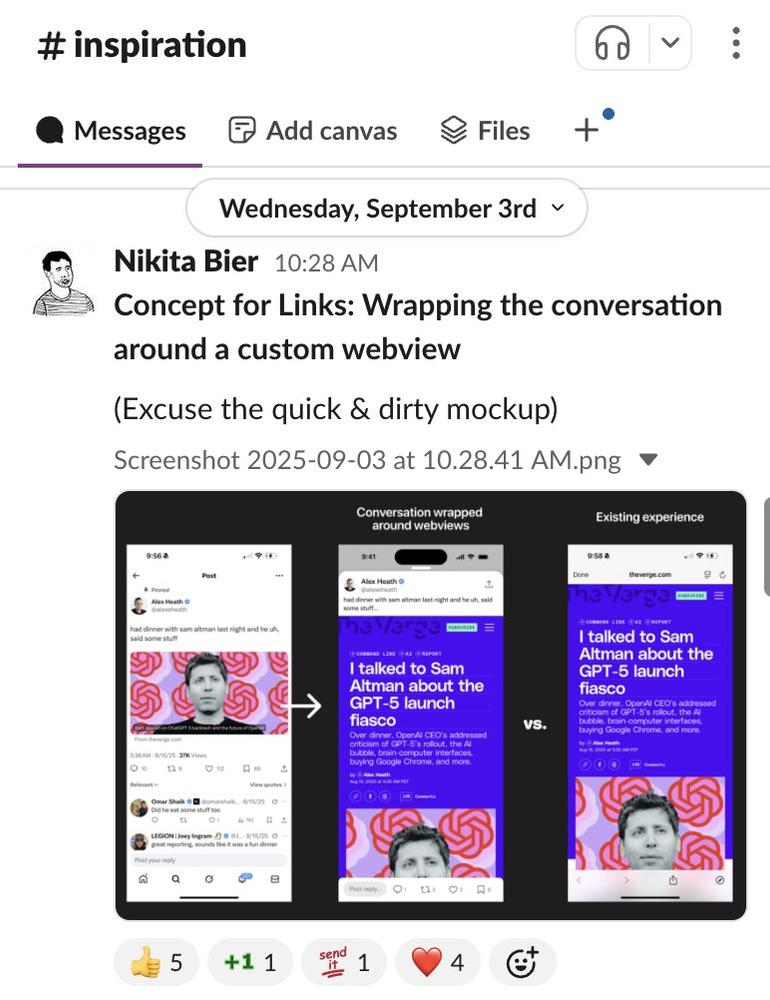Open huddle options dropdown chevron

(x=670, y=43)
